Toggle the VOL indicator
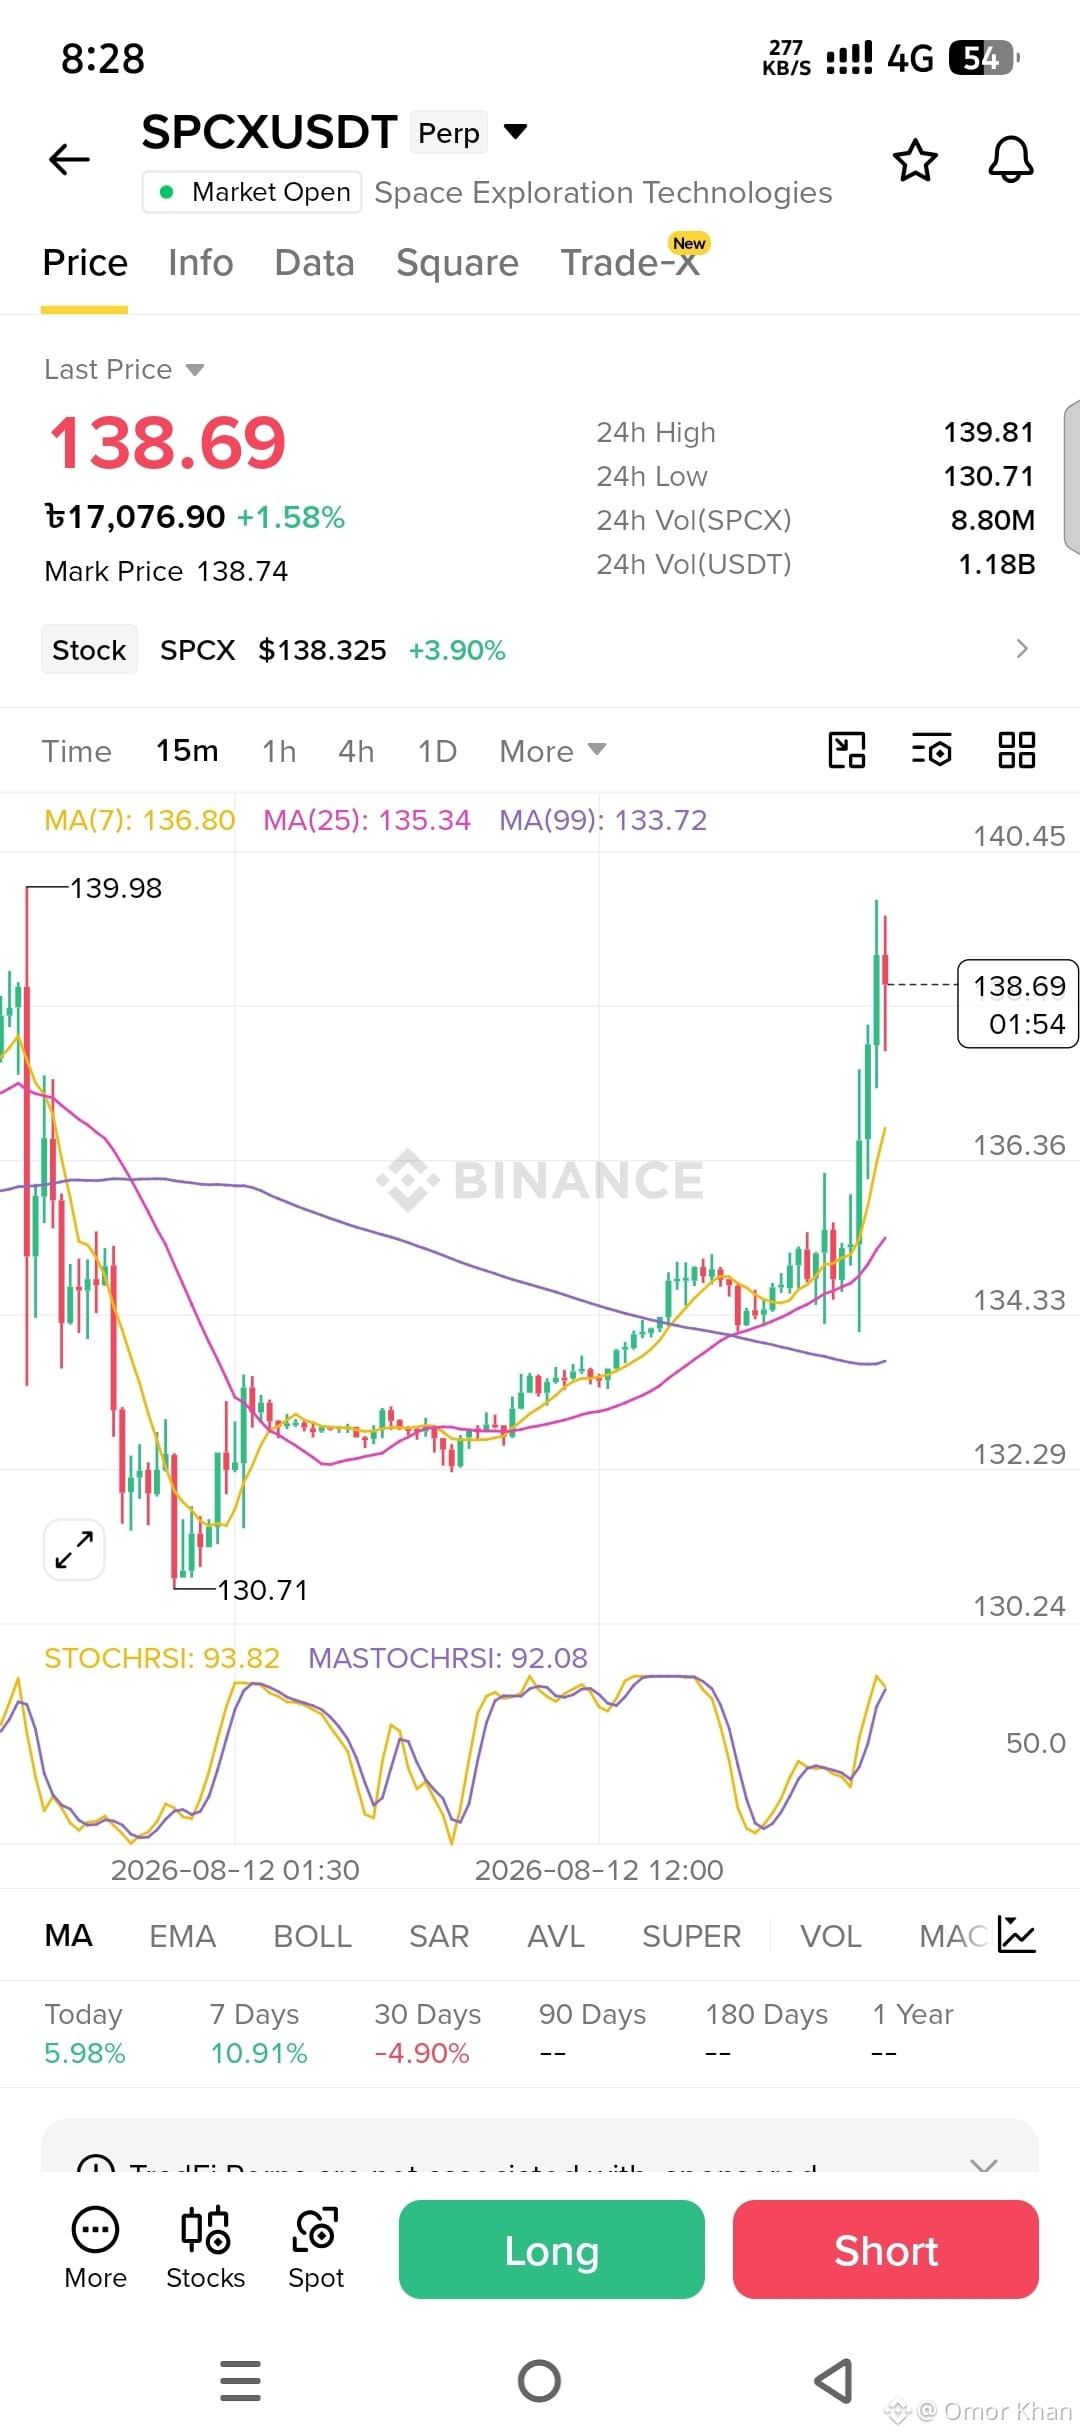The width and height of the screenshot is (1080, 2436). point(831,1936)
